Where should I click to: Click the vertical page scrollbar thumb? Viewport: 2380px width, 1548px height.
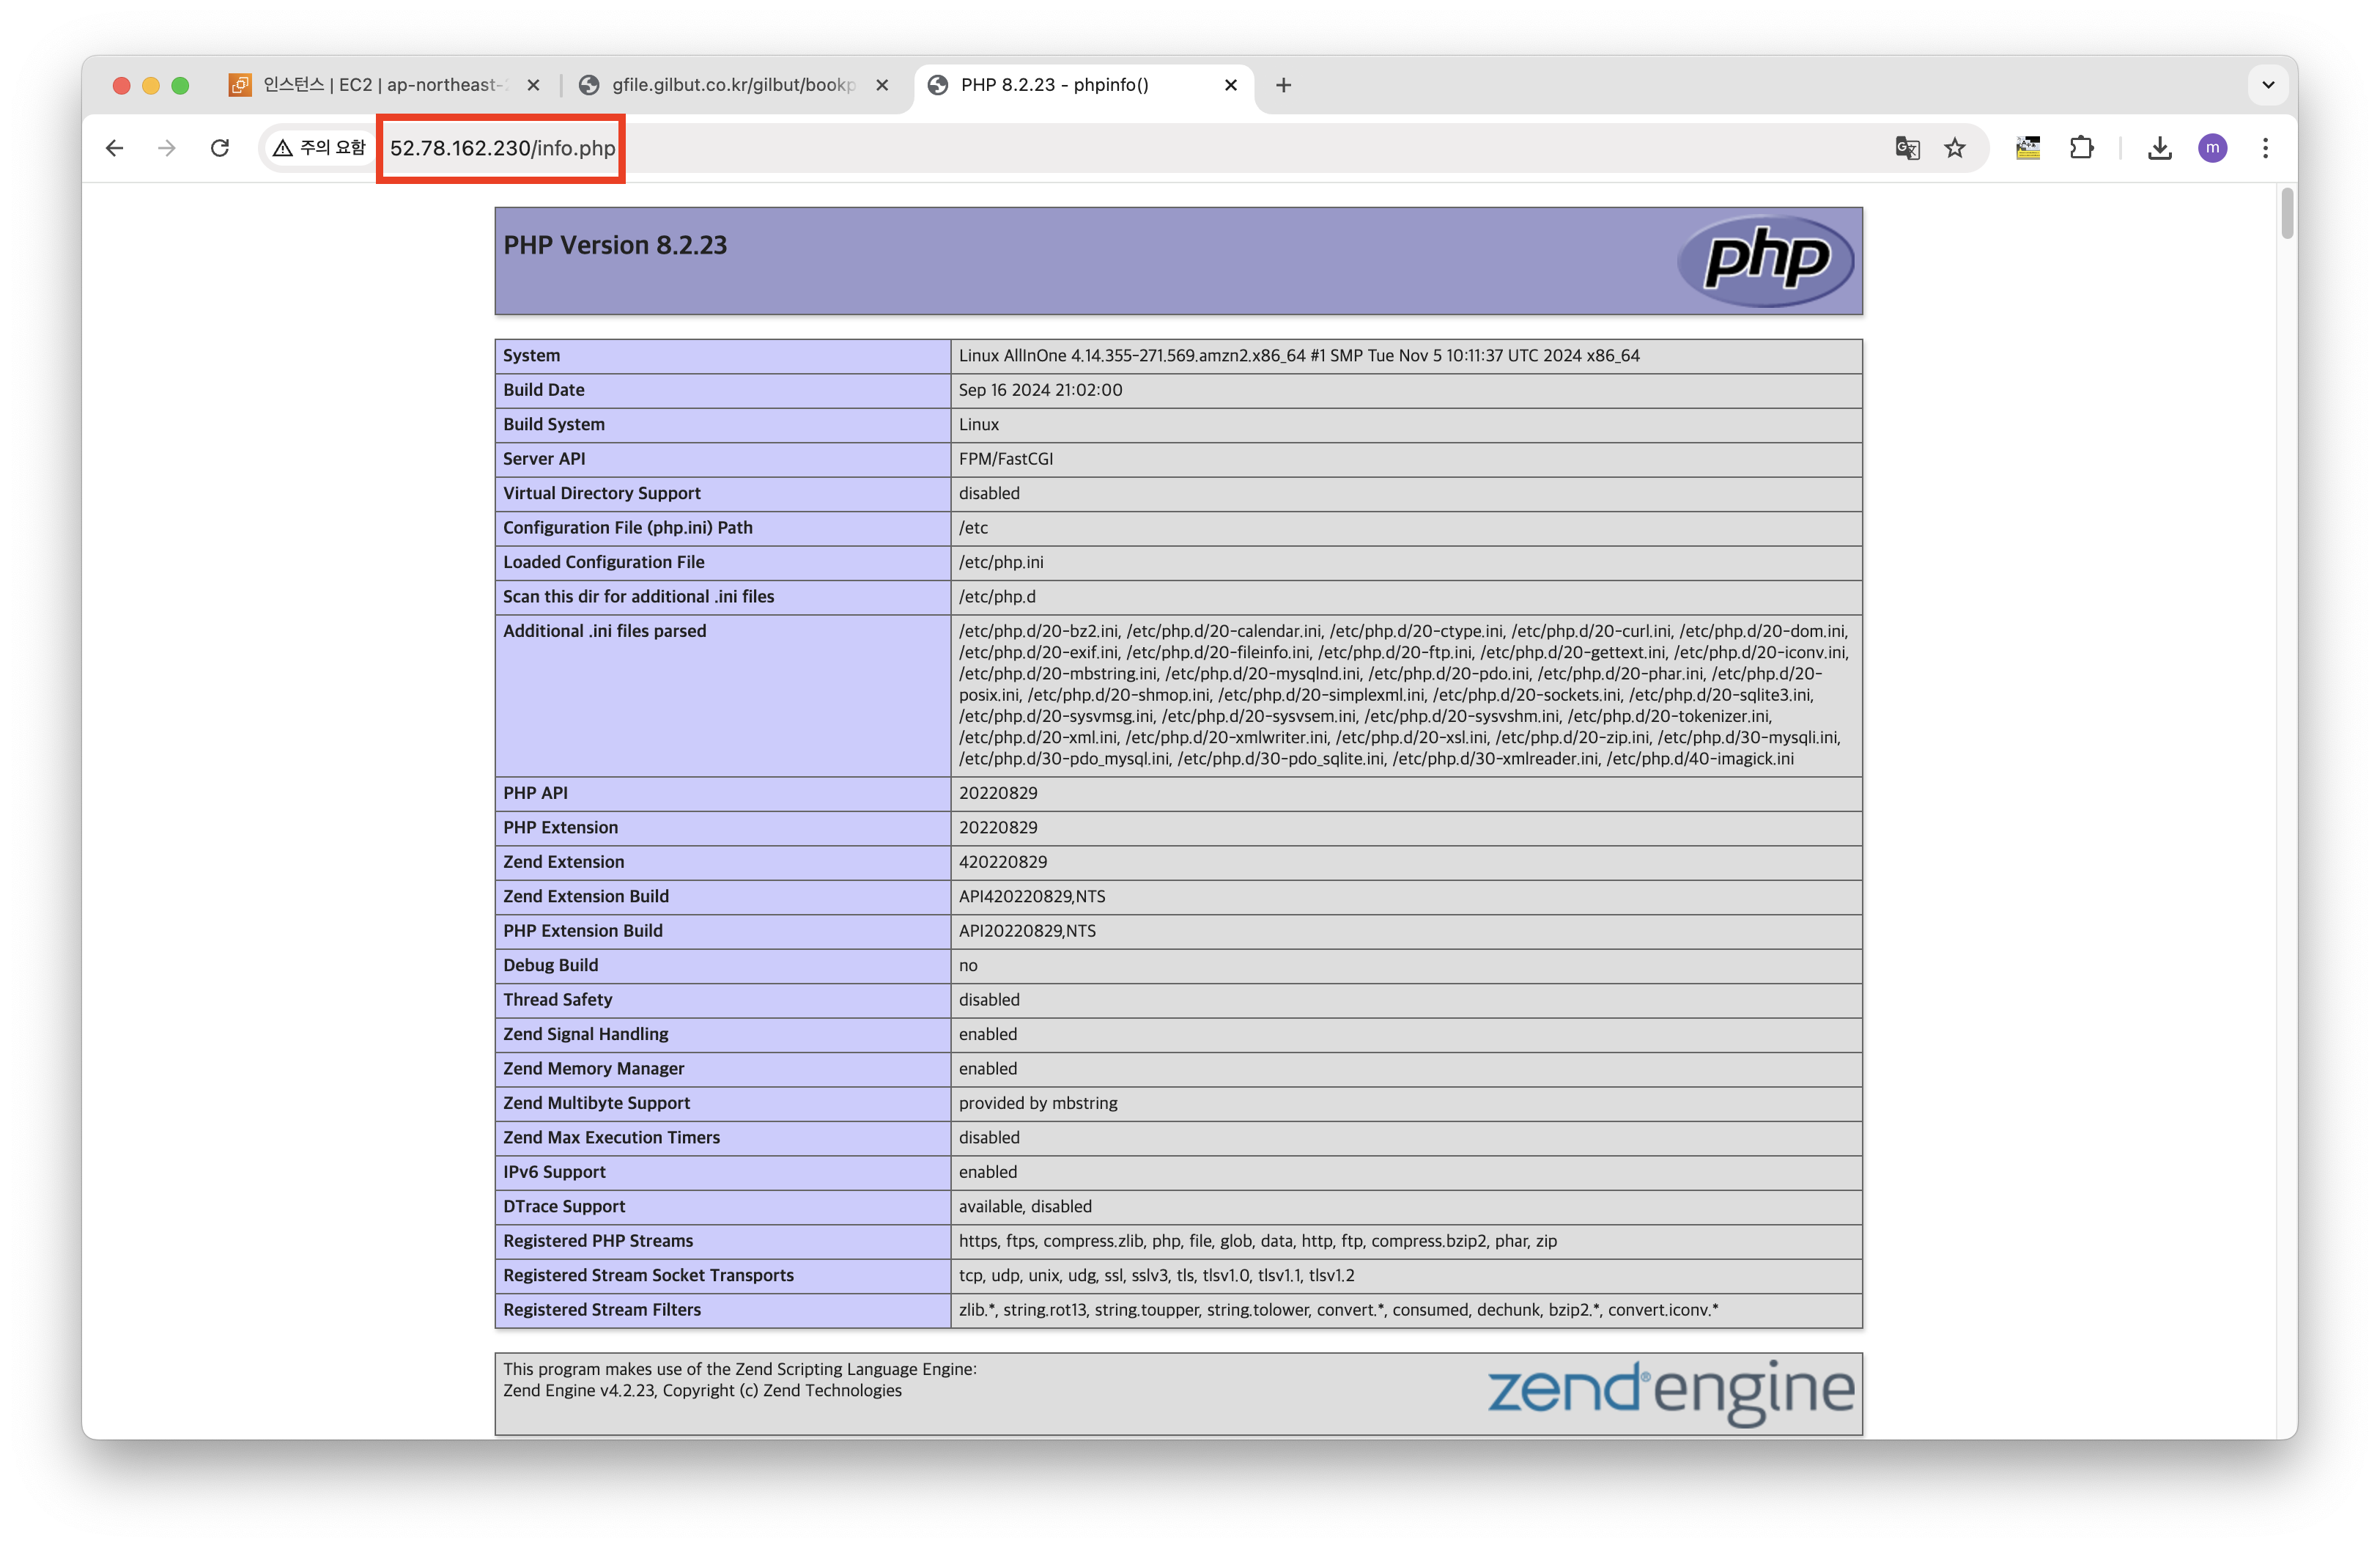tap(2287, 212)
